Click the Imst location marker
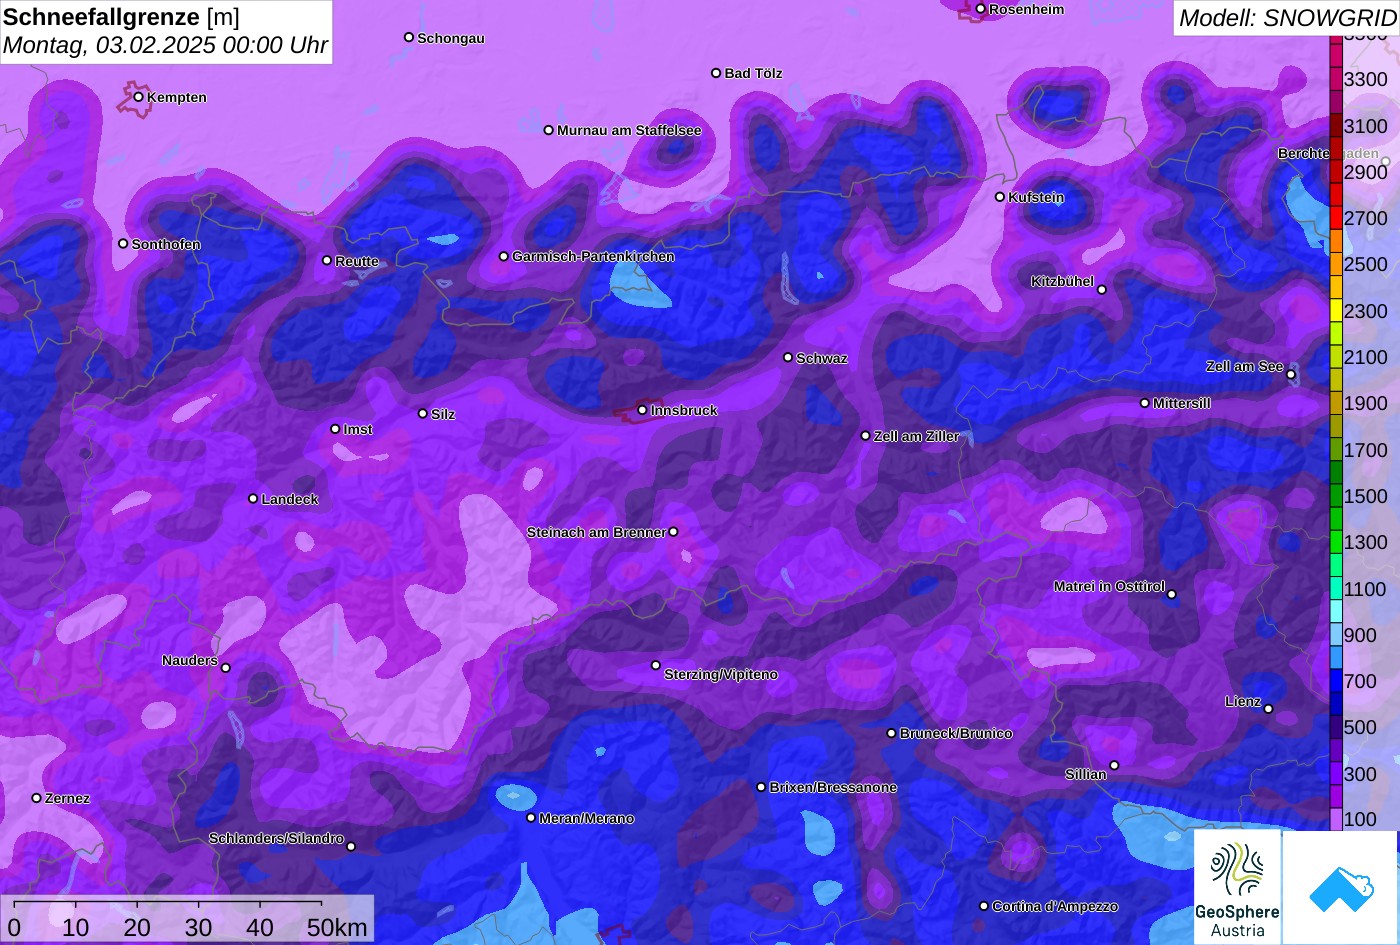 coord(335,429)
